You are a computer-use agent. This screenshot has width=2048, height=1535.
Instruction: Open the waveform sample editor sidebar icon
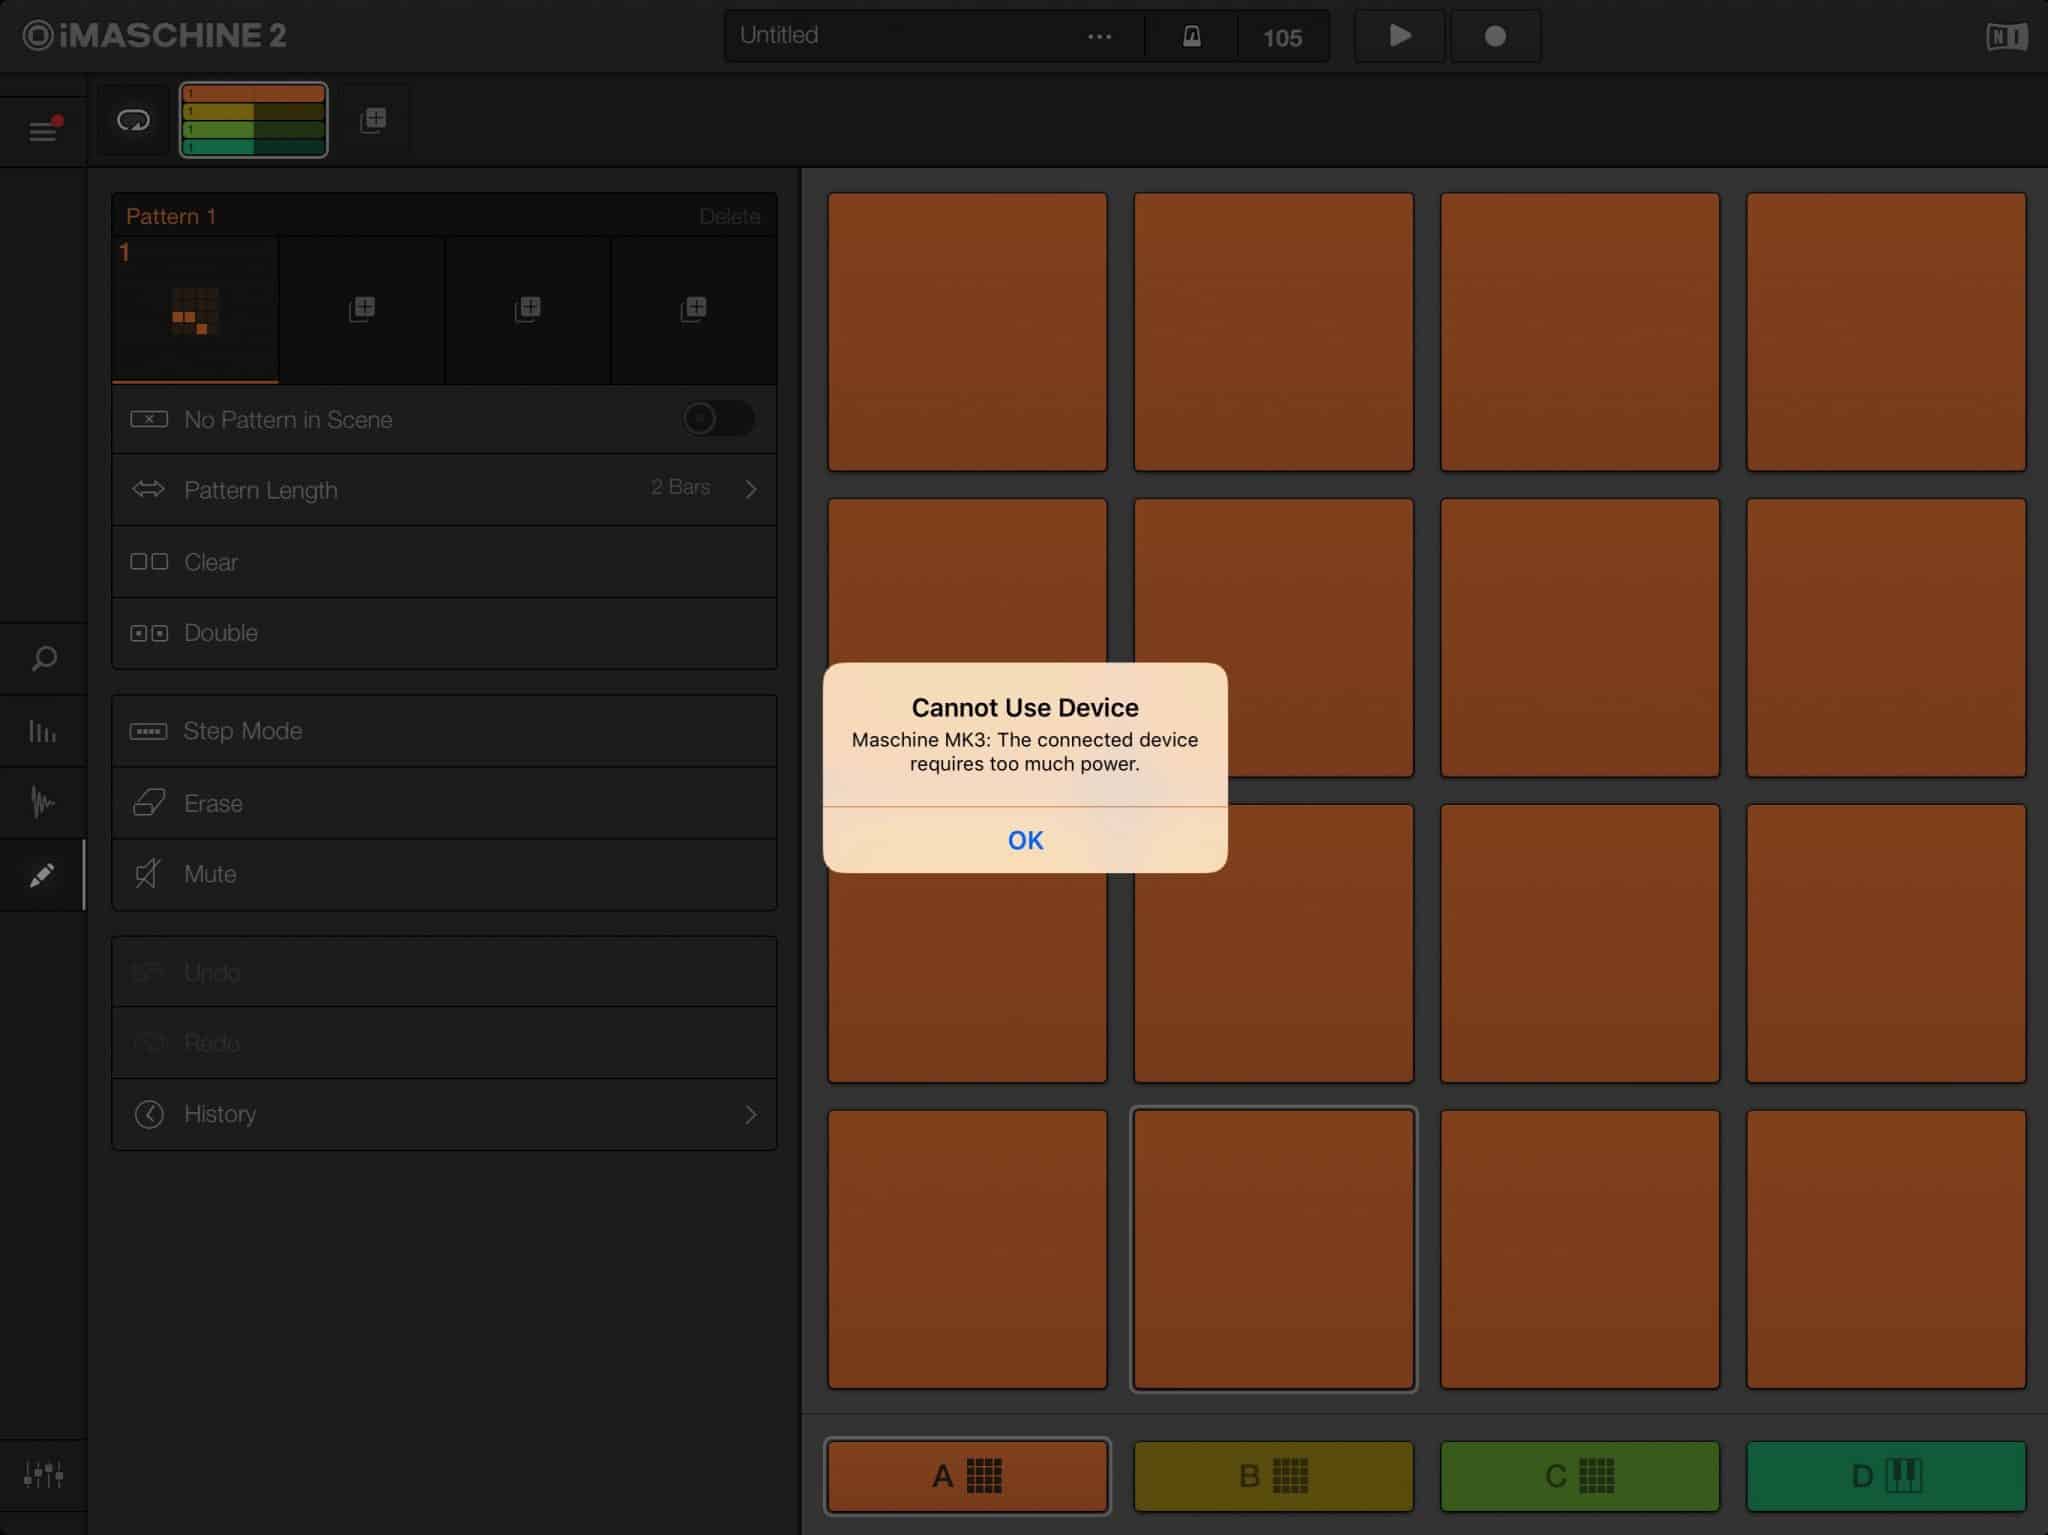(x=43, y=802)
